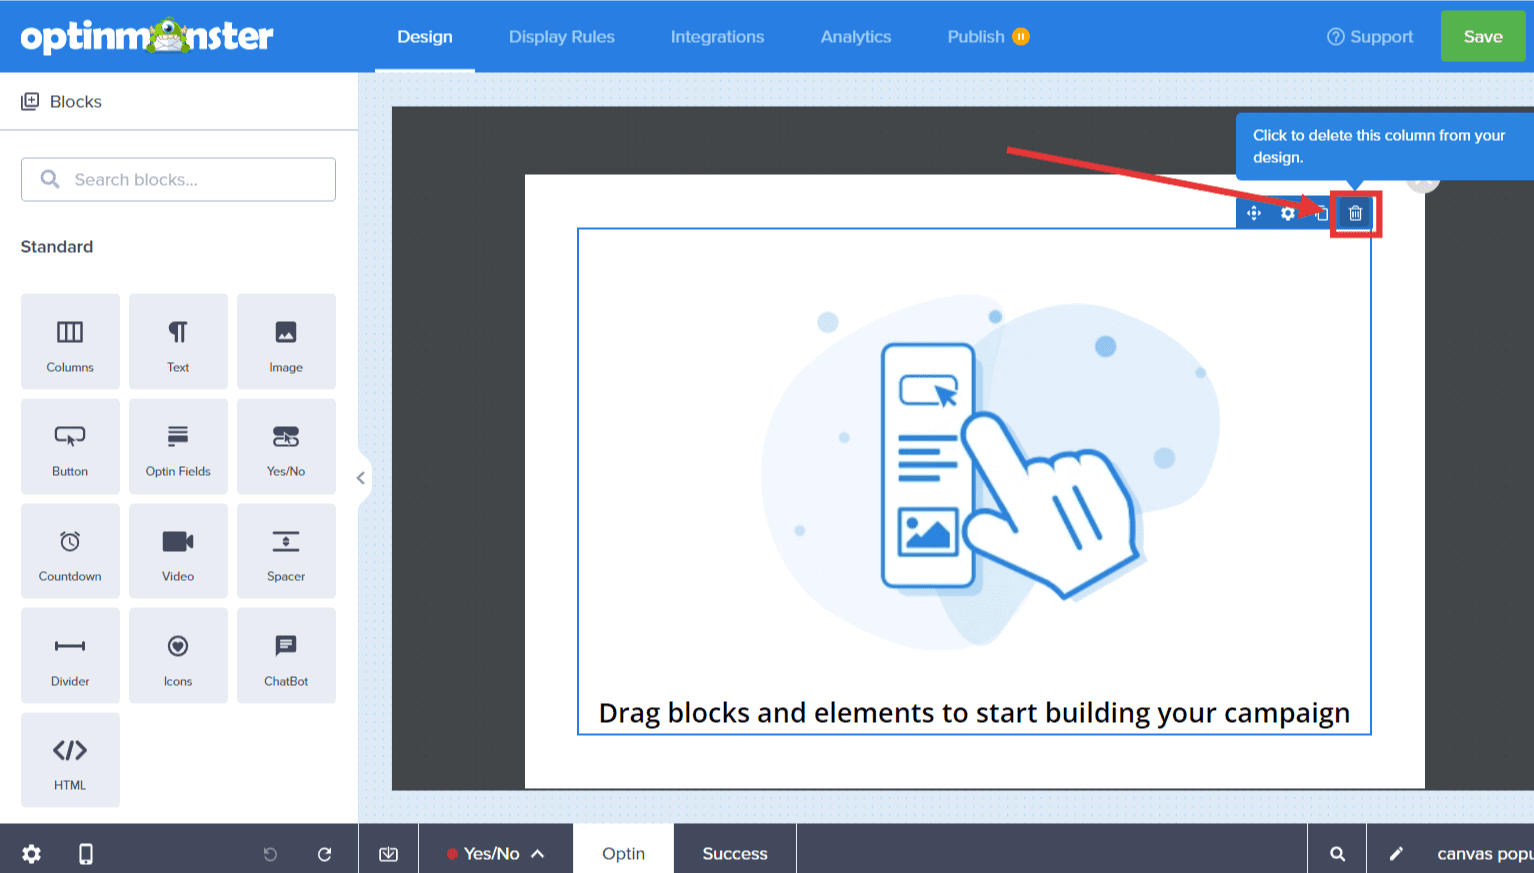The image size is (1534, 873).
Task: Save the campaign
Action: 1483,36
